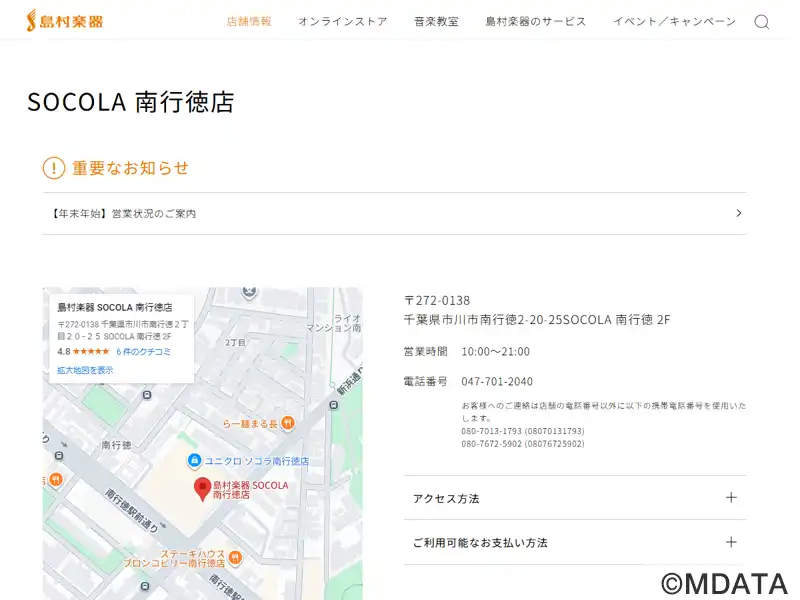The width and height of the screenshot is (800, 600).
Task: Click the bus stop icon near 新浜通り
Action: [x=334, y=405]
